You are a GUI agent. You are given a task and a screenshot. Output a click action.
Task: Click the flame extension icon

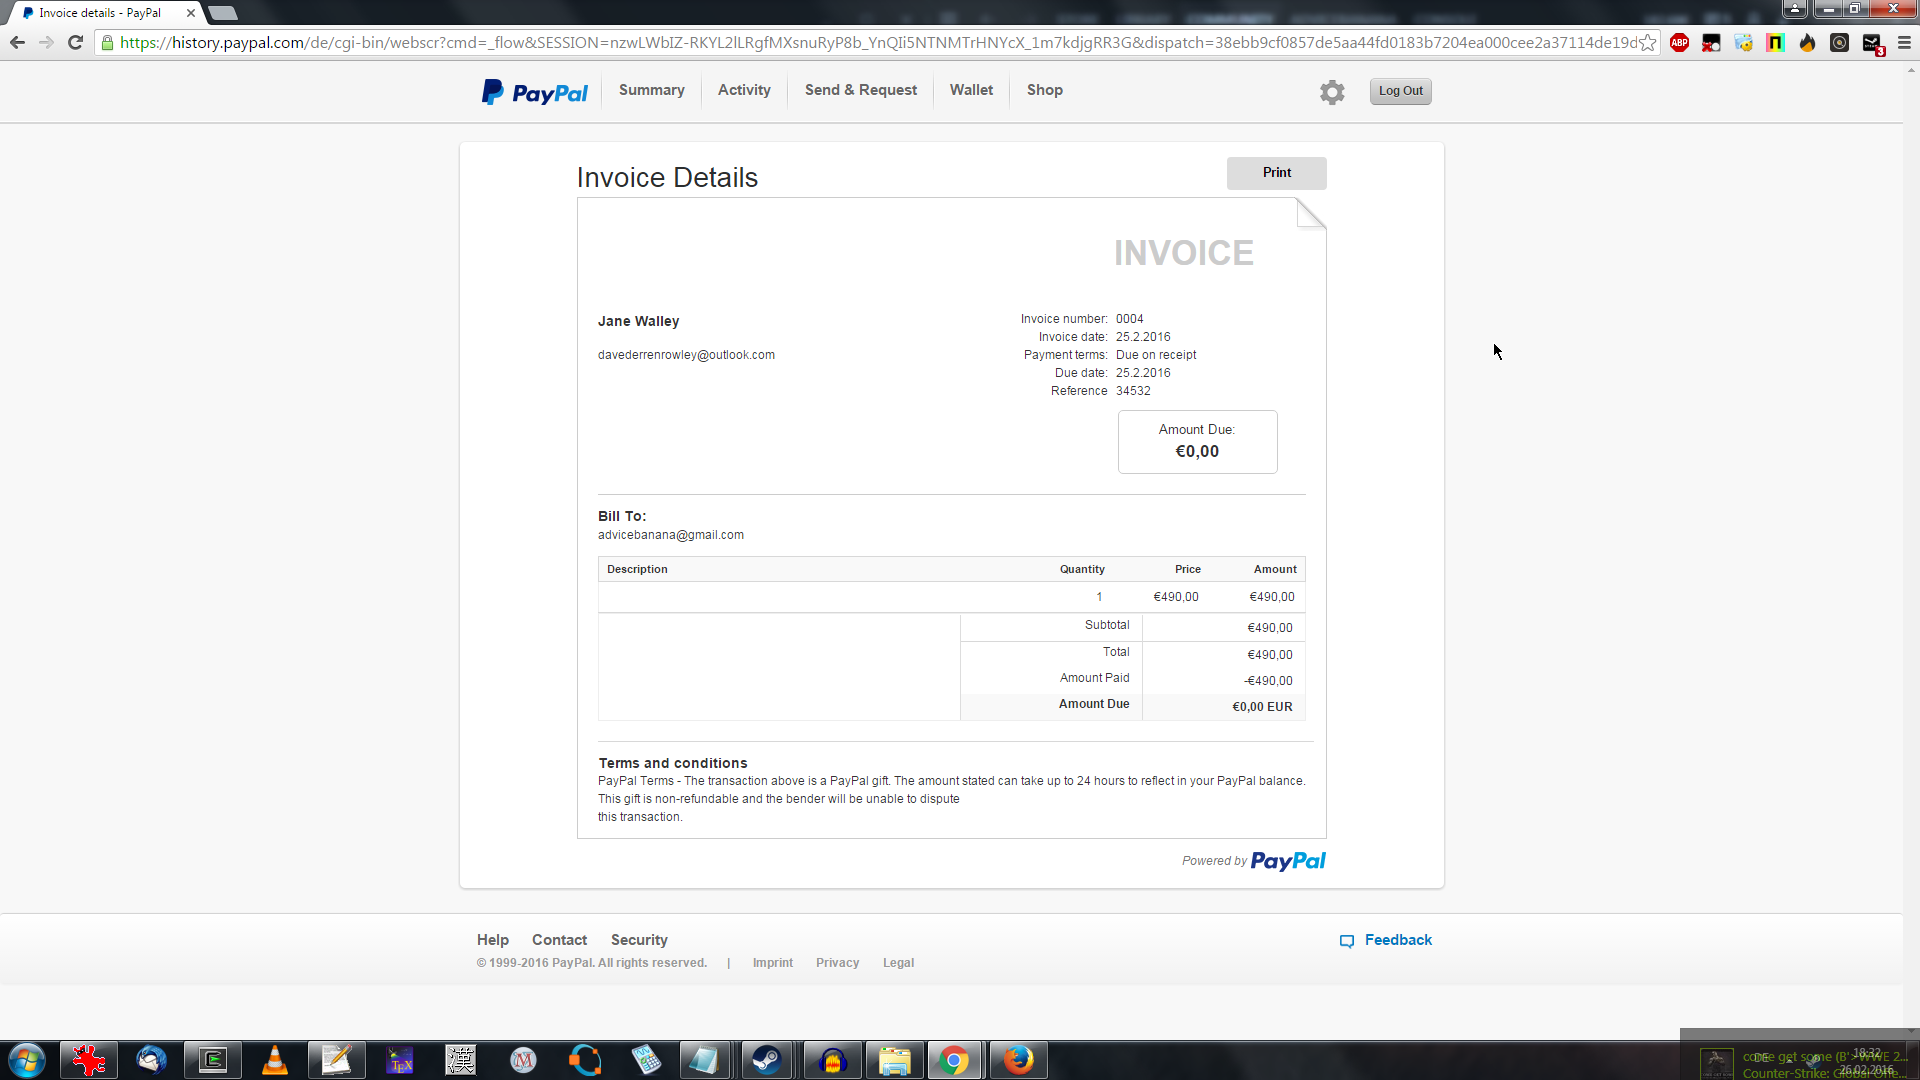click(x=1807, y=43)
